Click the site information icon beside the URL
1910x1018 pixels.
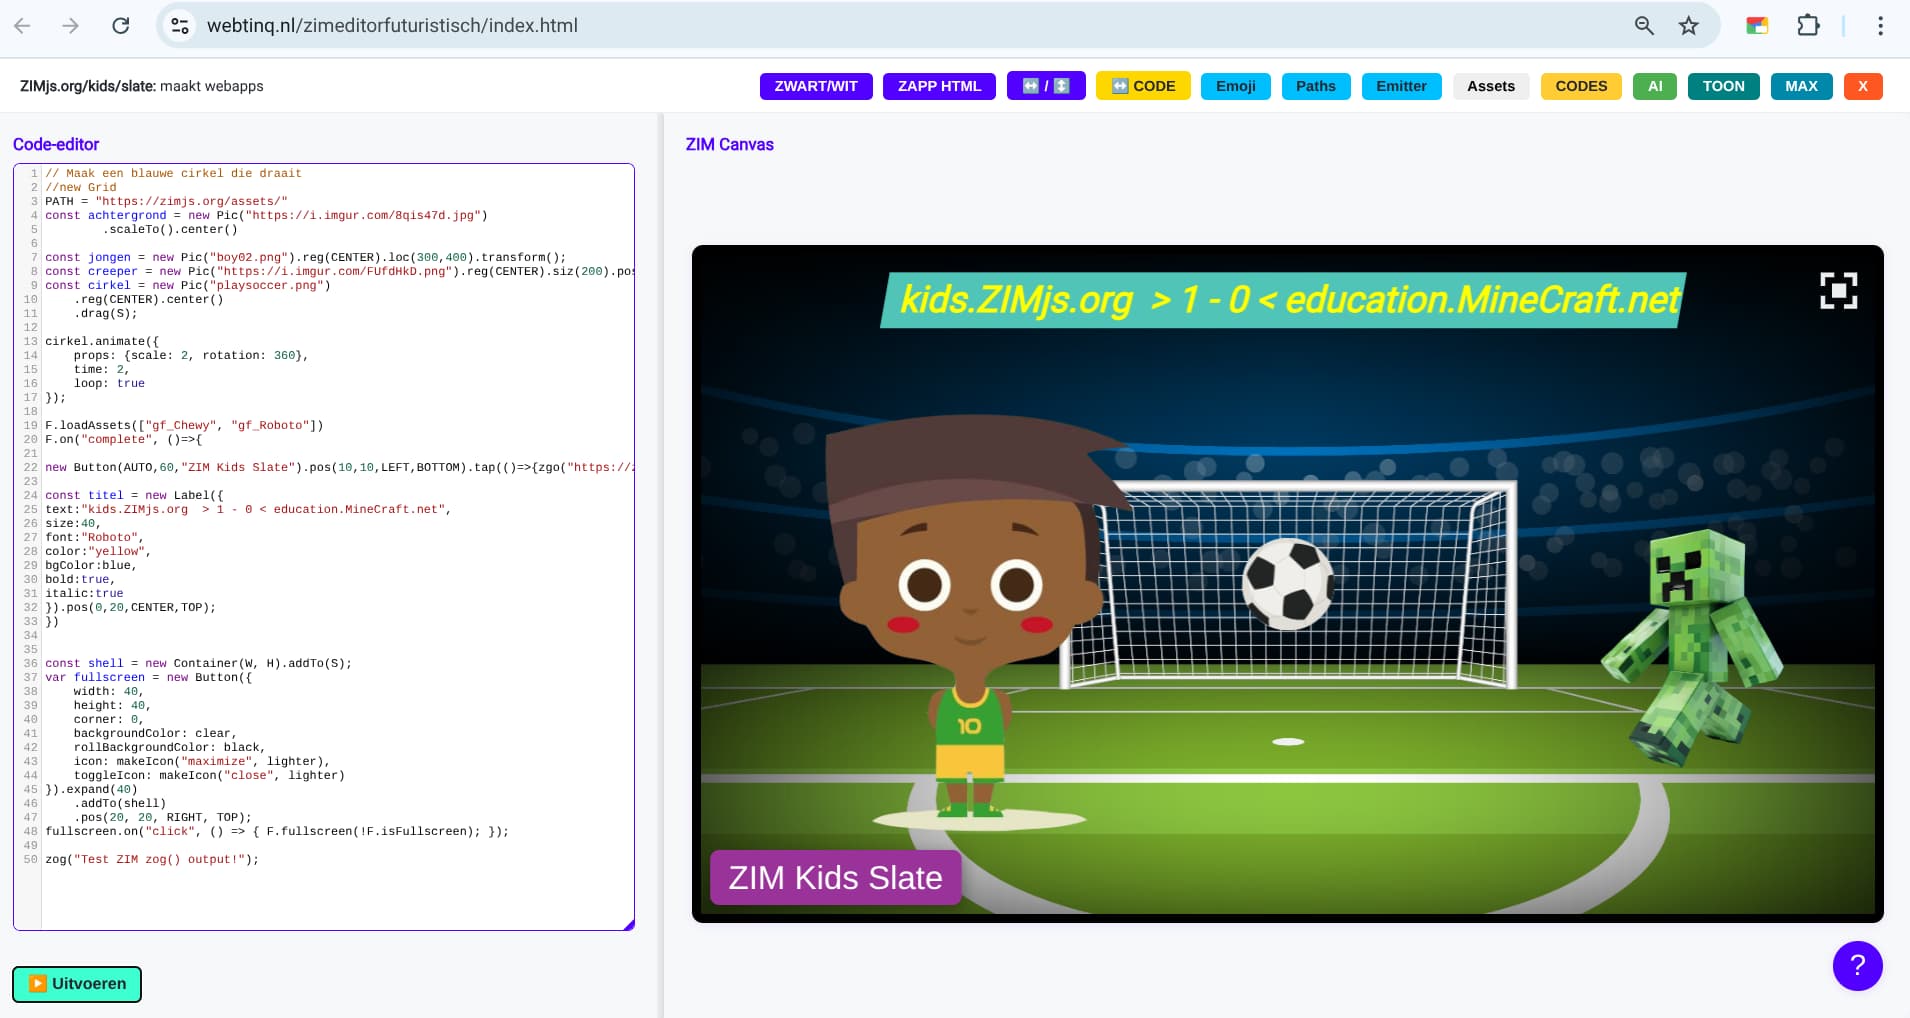tap(180, 26)
